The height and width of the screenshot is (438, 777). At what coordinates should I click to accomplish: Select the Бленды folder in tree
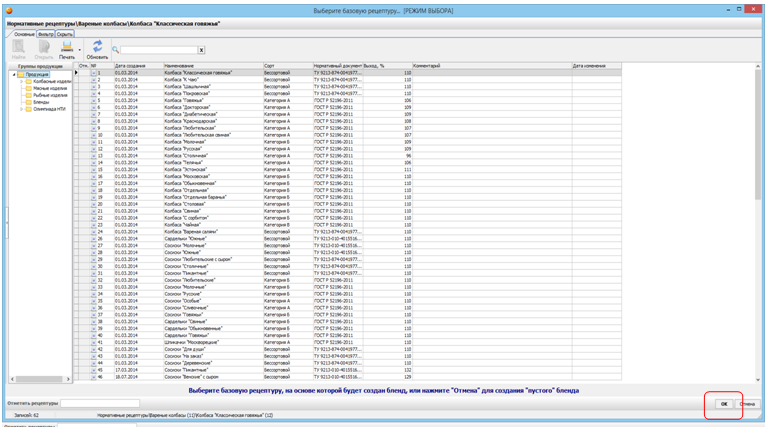pos(40,101)
